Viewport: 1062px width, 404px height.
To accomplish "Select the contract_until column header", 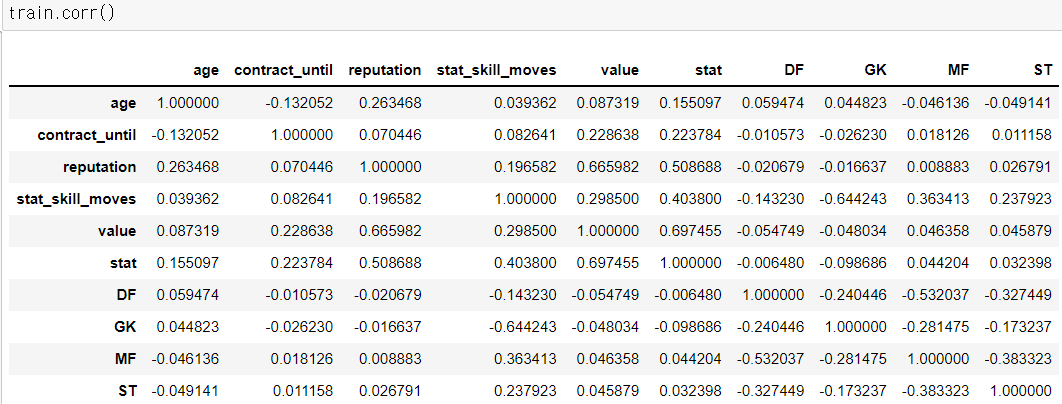I will coord(283,70).
